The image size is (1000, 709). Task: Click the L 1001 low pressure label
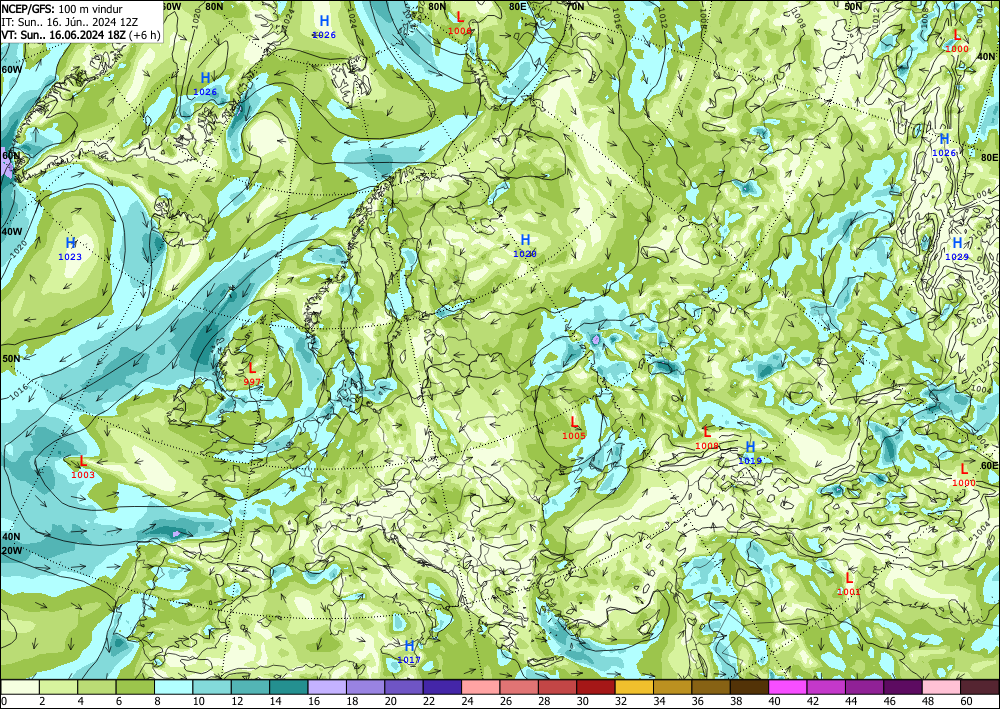(849, 583)
